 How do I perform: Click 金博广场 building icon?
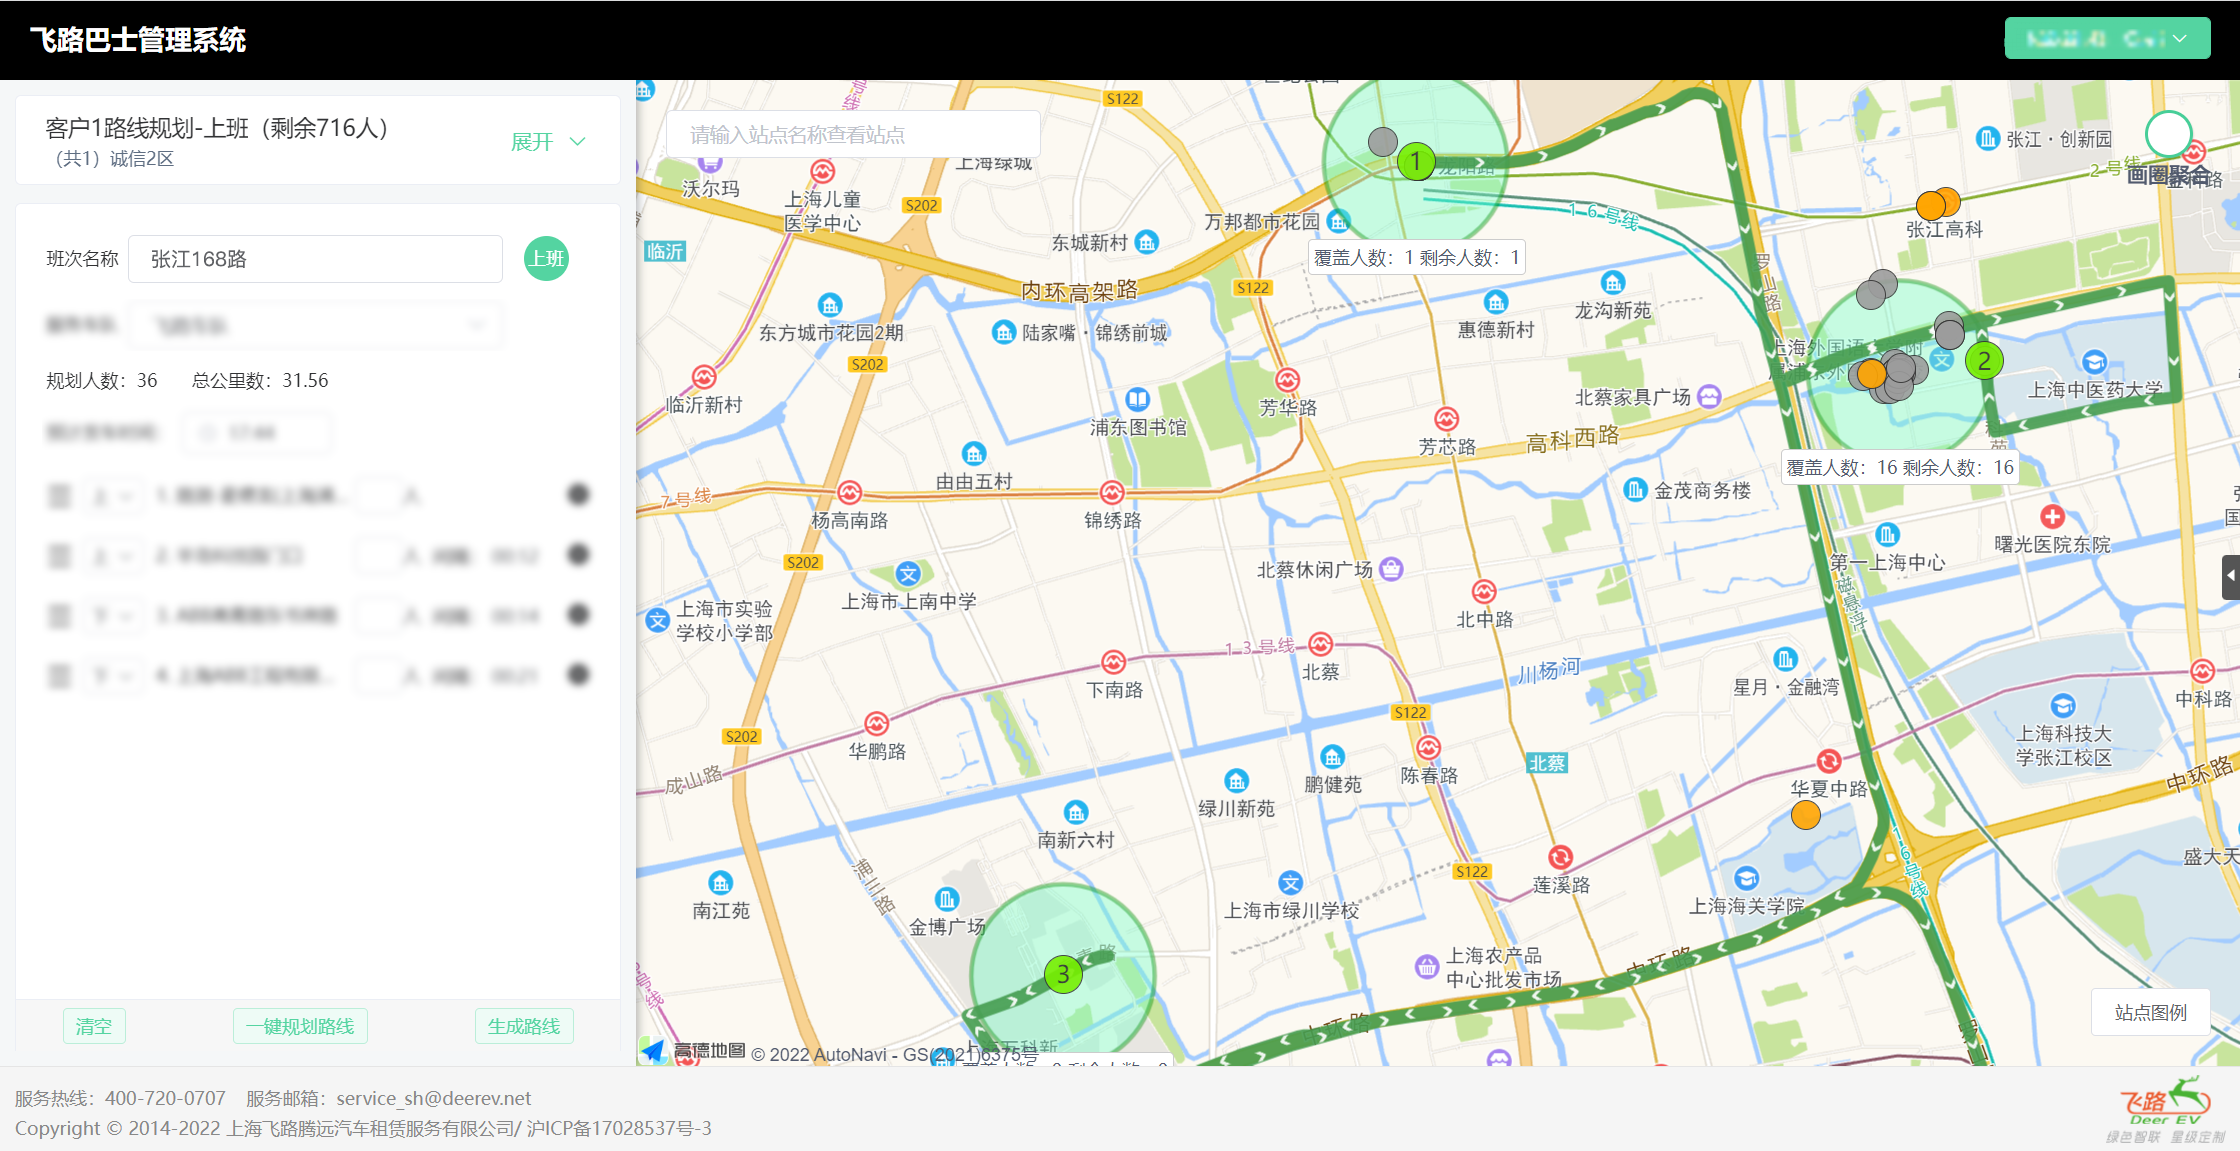(947, 899)
